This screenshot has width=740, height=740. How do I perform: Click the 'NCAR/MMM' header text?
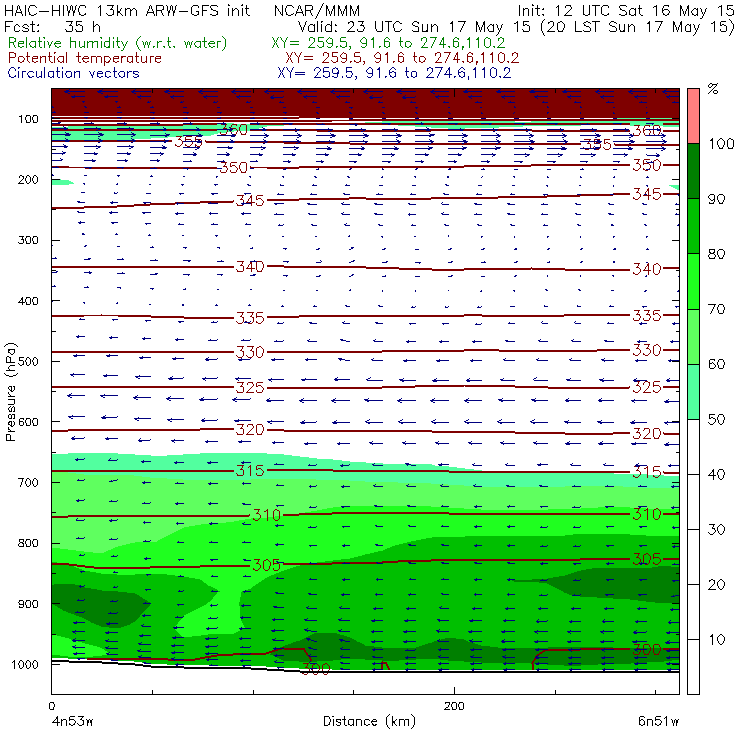(x=317, y=11)
